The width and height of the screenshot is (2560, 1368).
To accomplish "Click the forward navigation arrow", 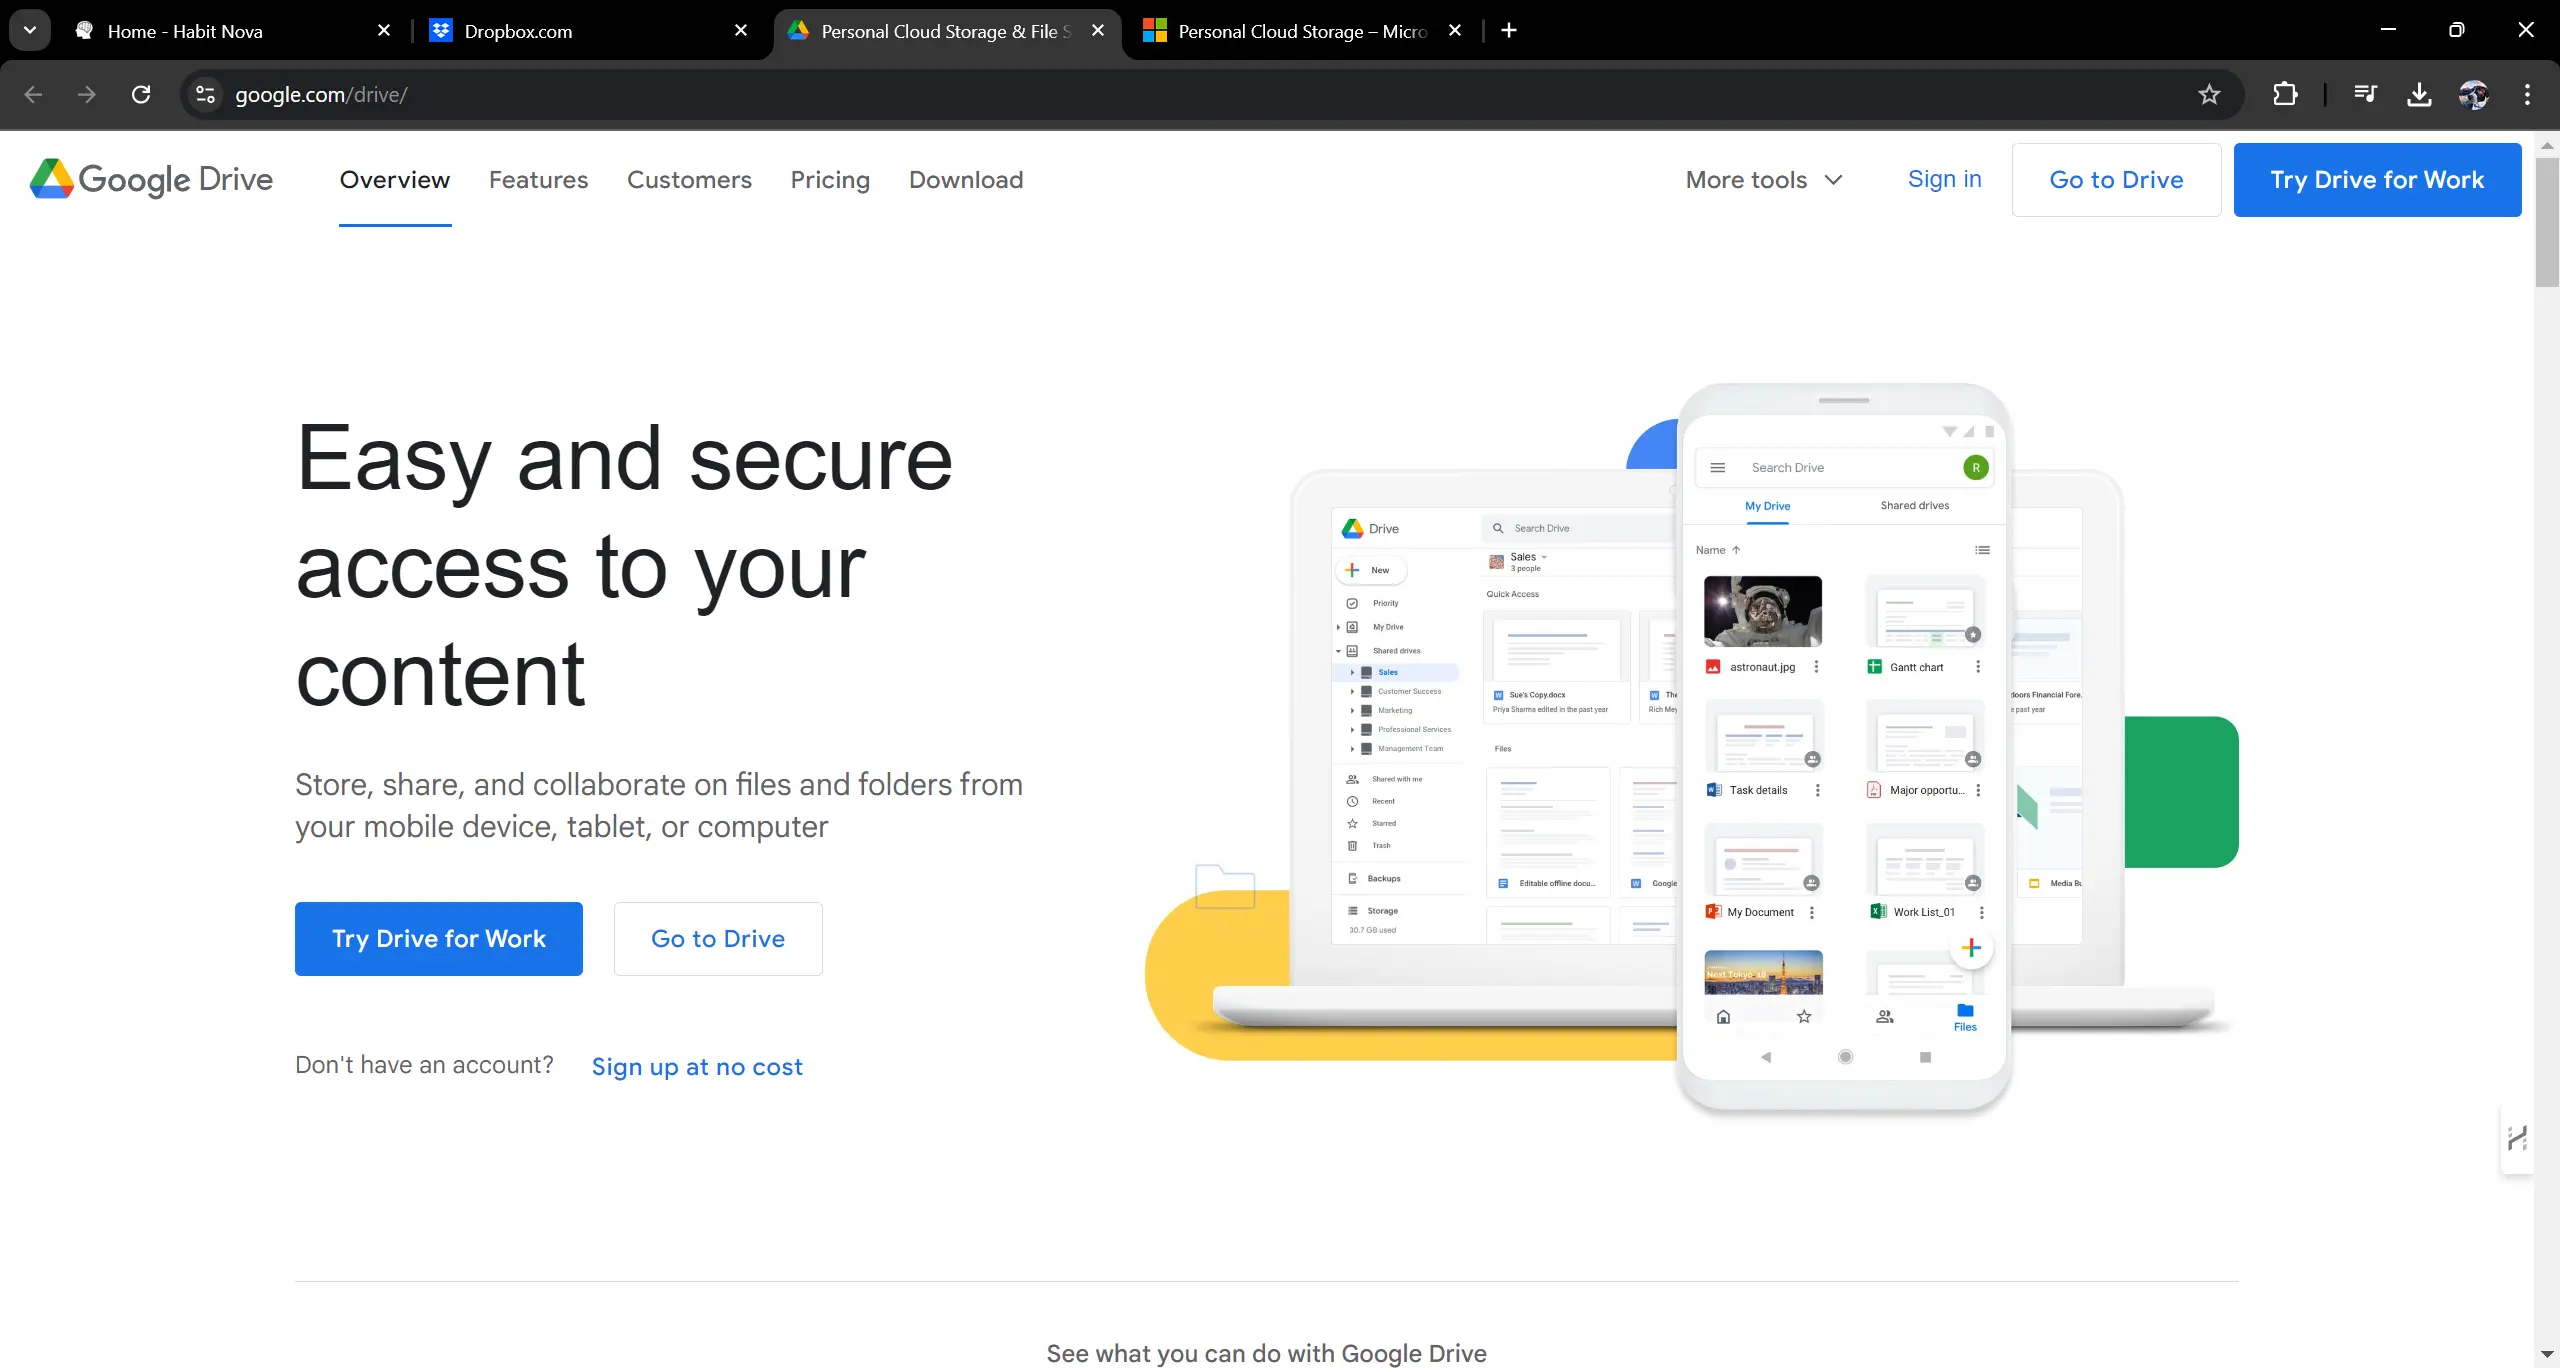I will click(87, 95).
